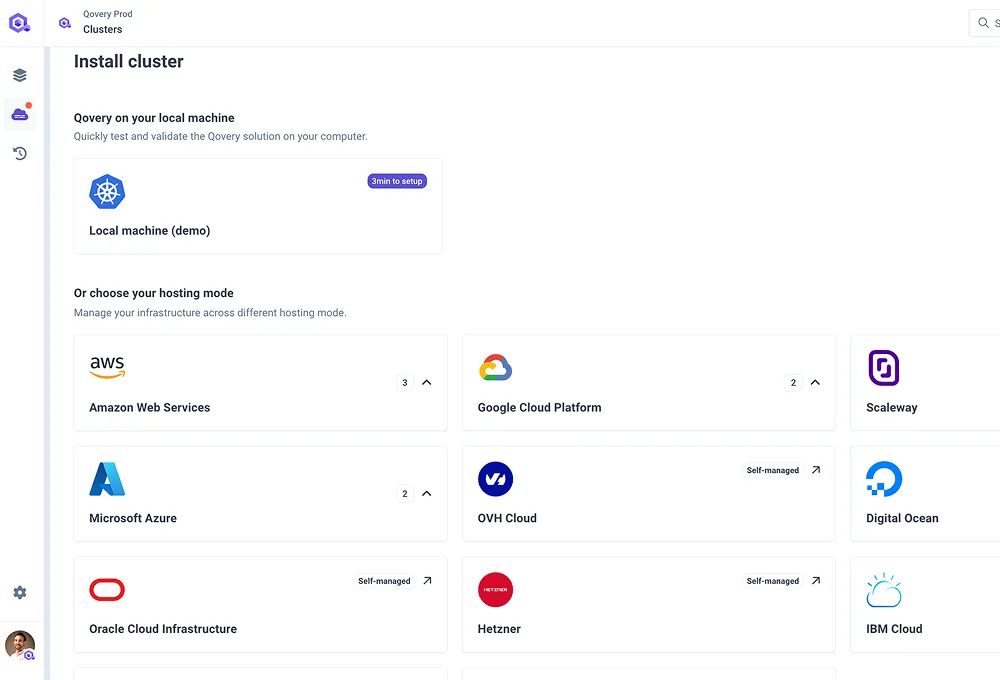The image size is (1000, 680).
Task: Click the Qovery Prod organization icon in header
Action: 64,23
